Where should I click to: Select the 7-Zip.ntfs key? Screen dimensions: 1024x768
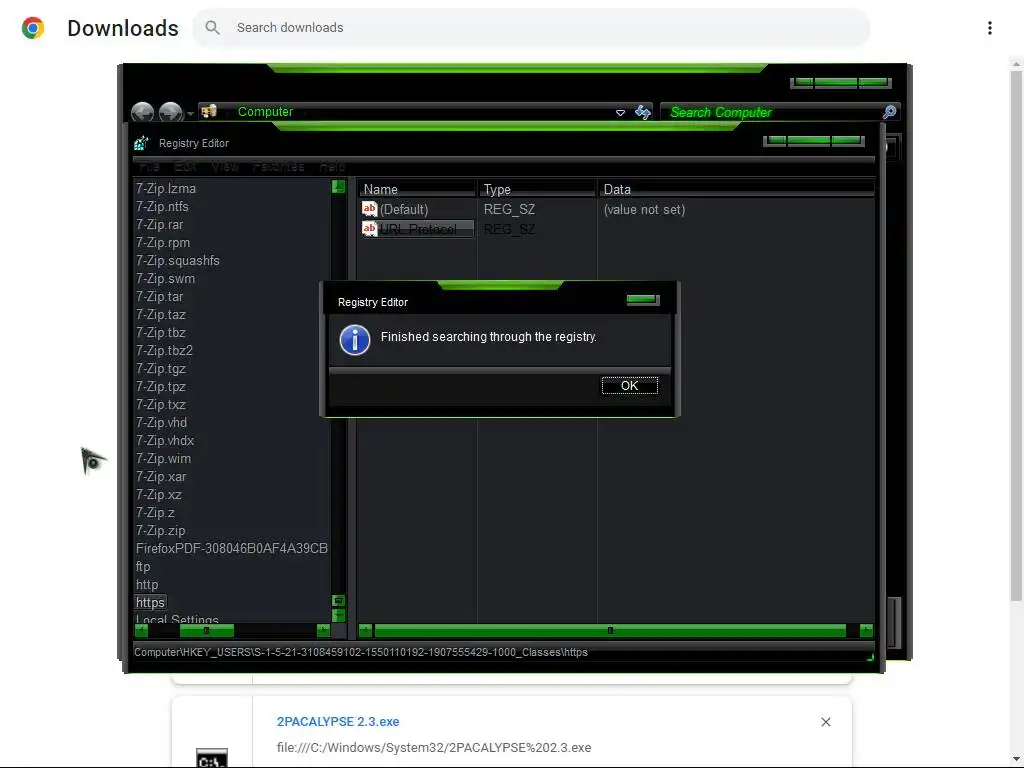tap(162, 206)
